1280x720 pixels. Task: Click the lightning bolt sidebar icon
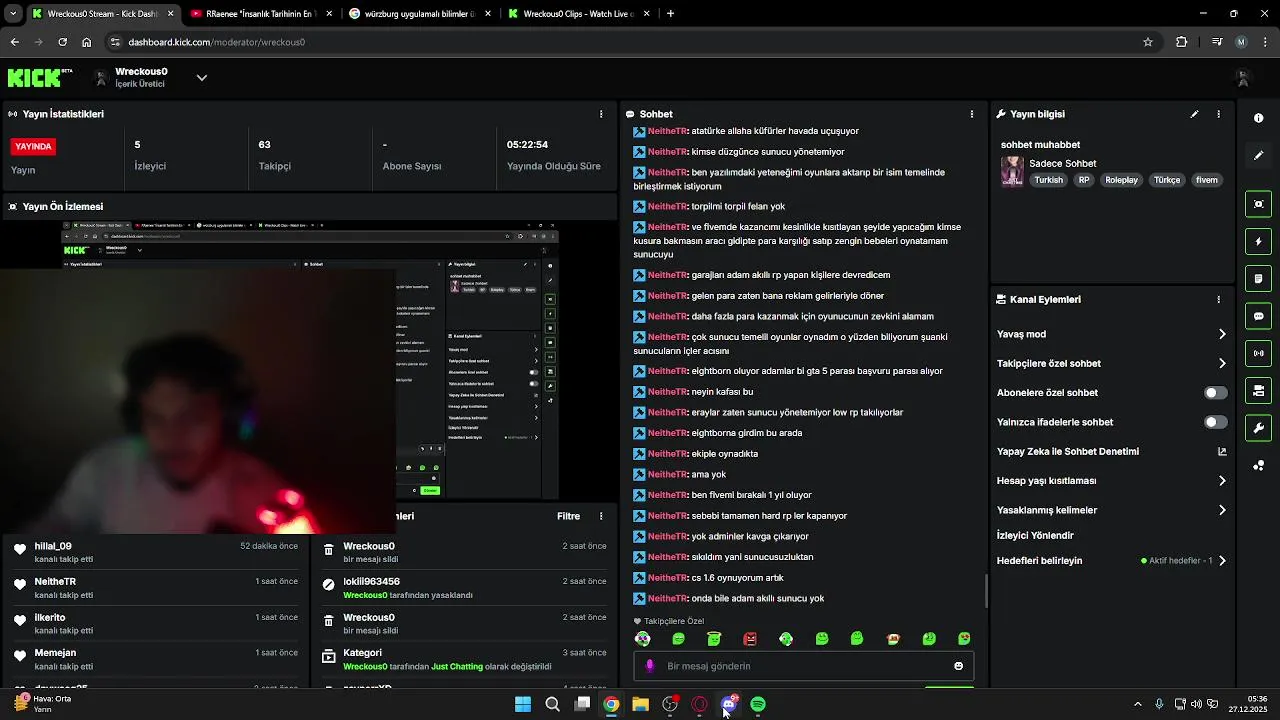coord(1258,241)
